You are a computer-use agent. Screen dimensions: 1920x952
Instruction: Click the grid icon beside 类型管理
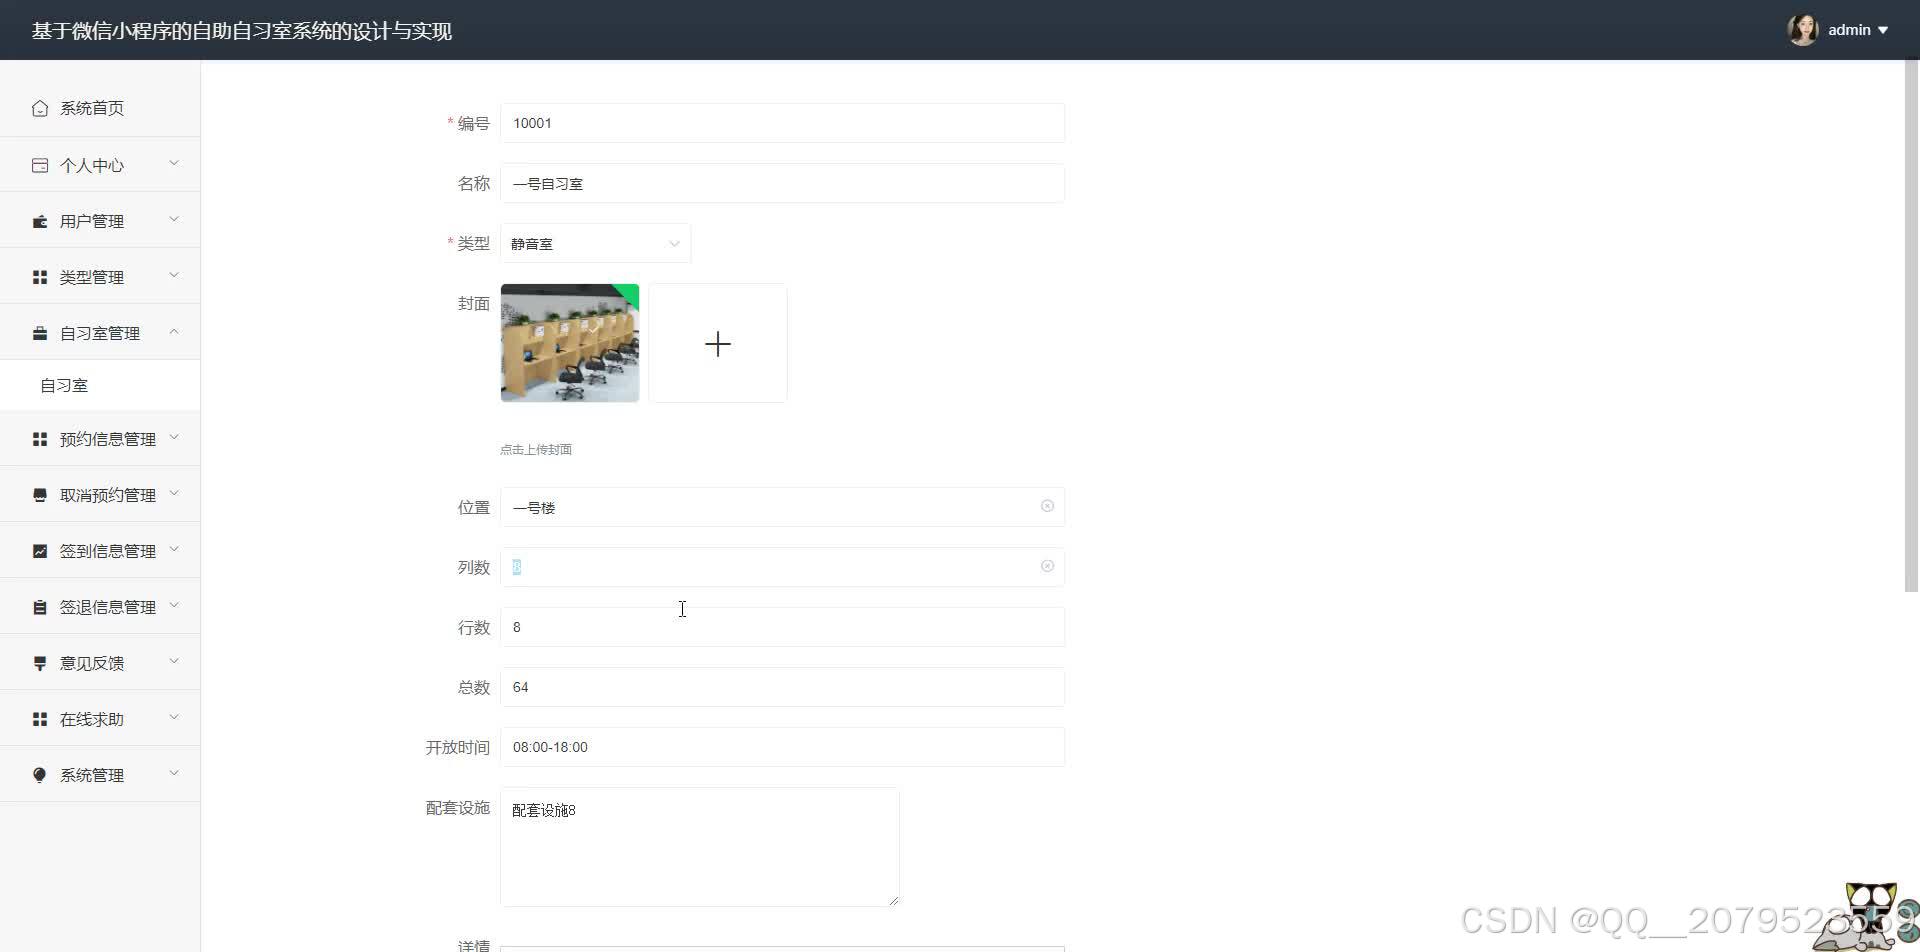[40, 277]
